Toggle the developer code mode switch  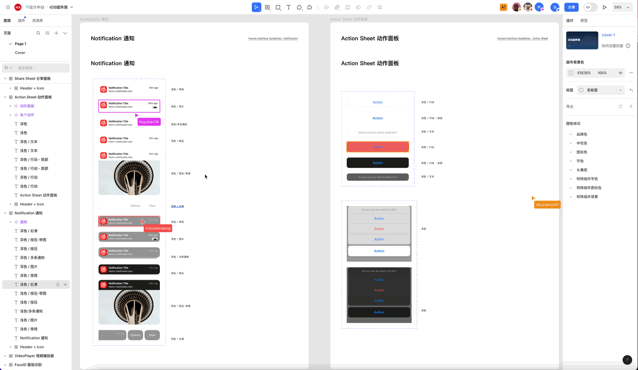coord(590,7)
